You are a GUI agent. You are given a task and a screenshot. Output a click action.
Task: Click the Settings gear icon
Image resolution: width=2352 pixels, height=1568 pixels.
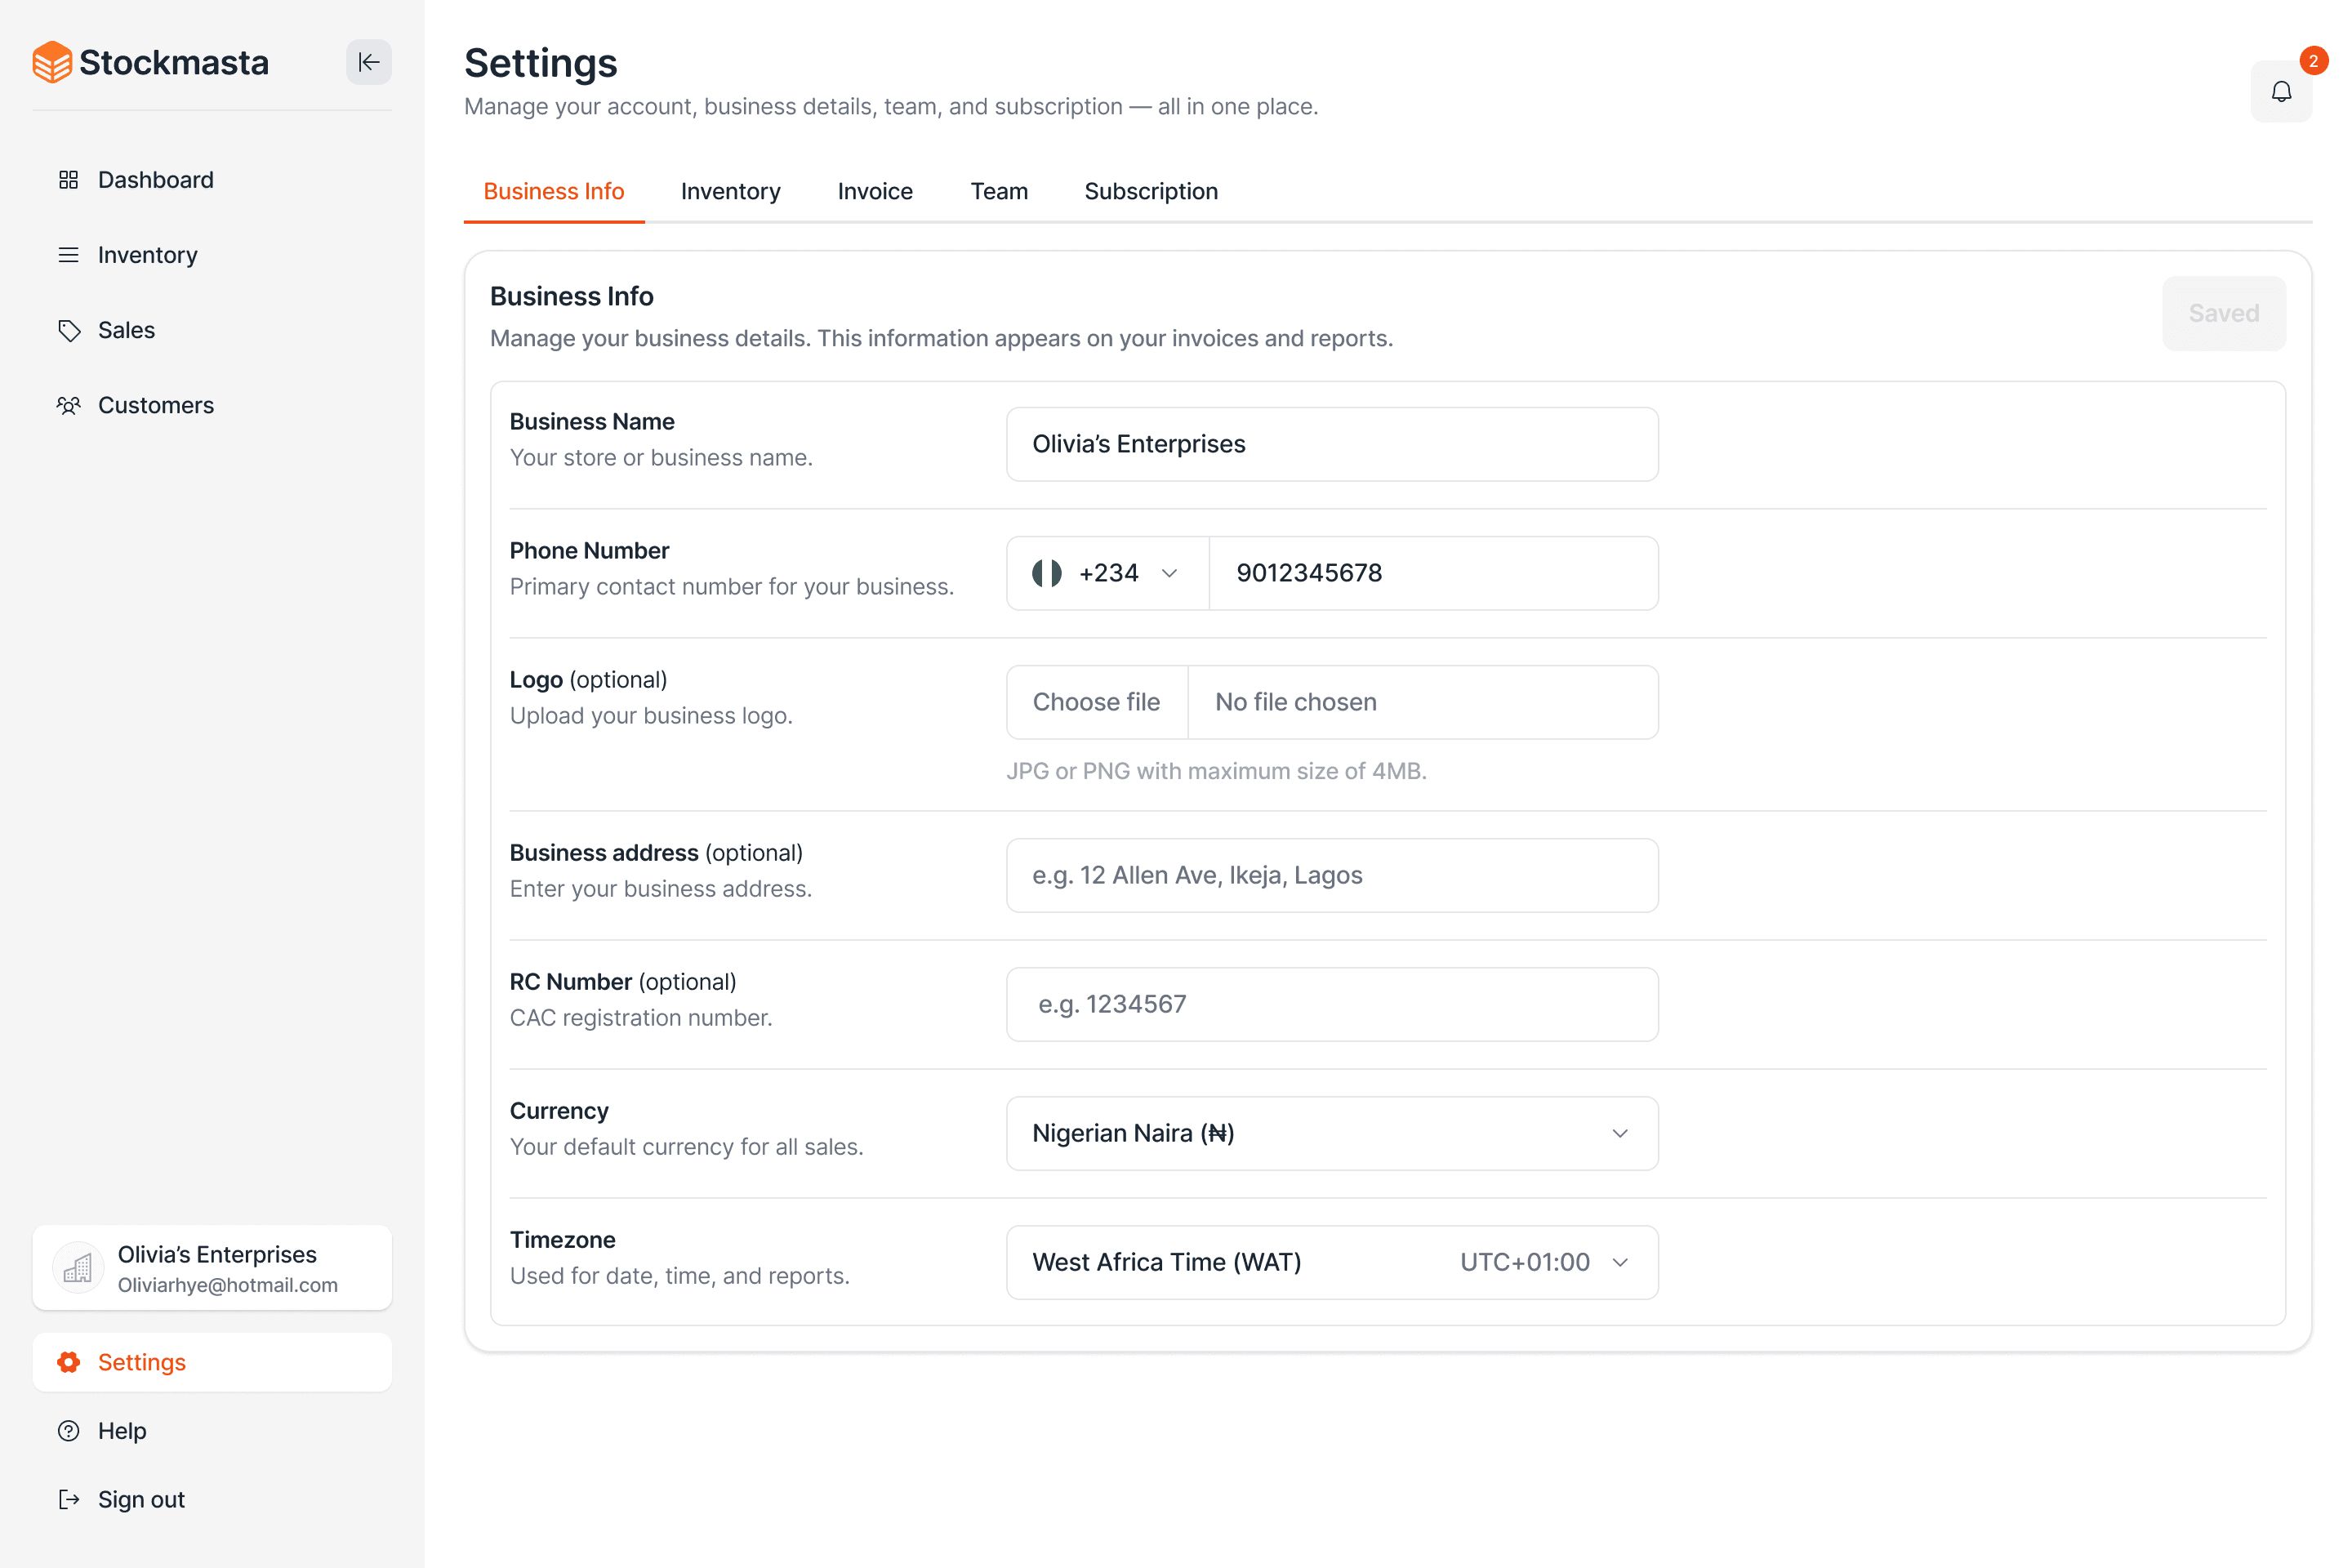coord(68,1362)
